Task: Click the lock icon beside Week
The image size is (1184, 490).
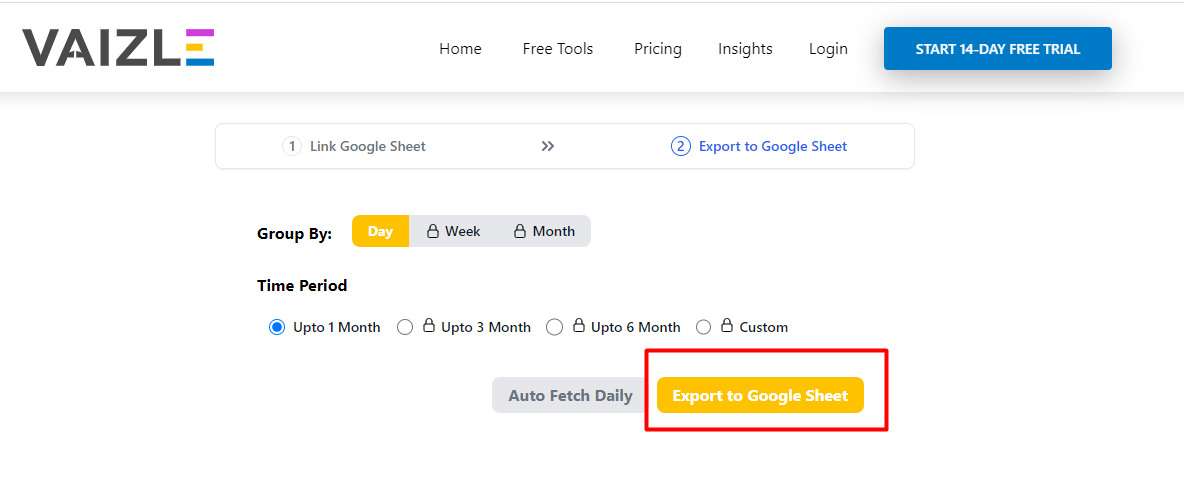Action: click(433, 231)
